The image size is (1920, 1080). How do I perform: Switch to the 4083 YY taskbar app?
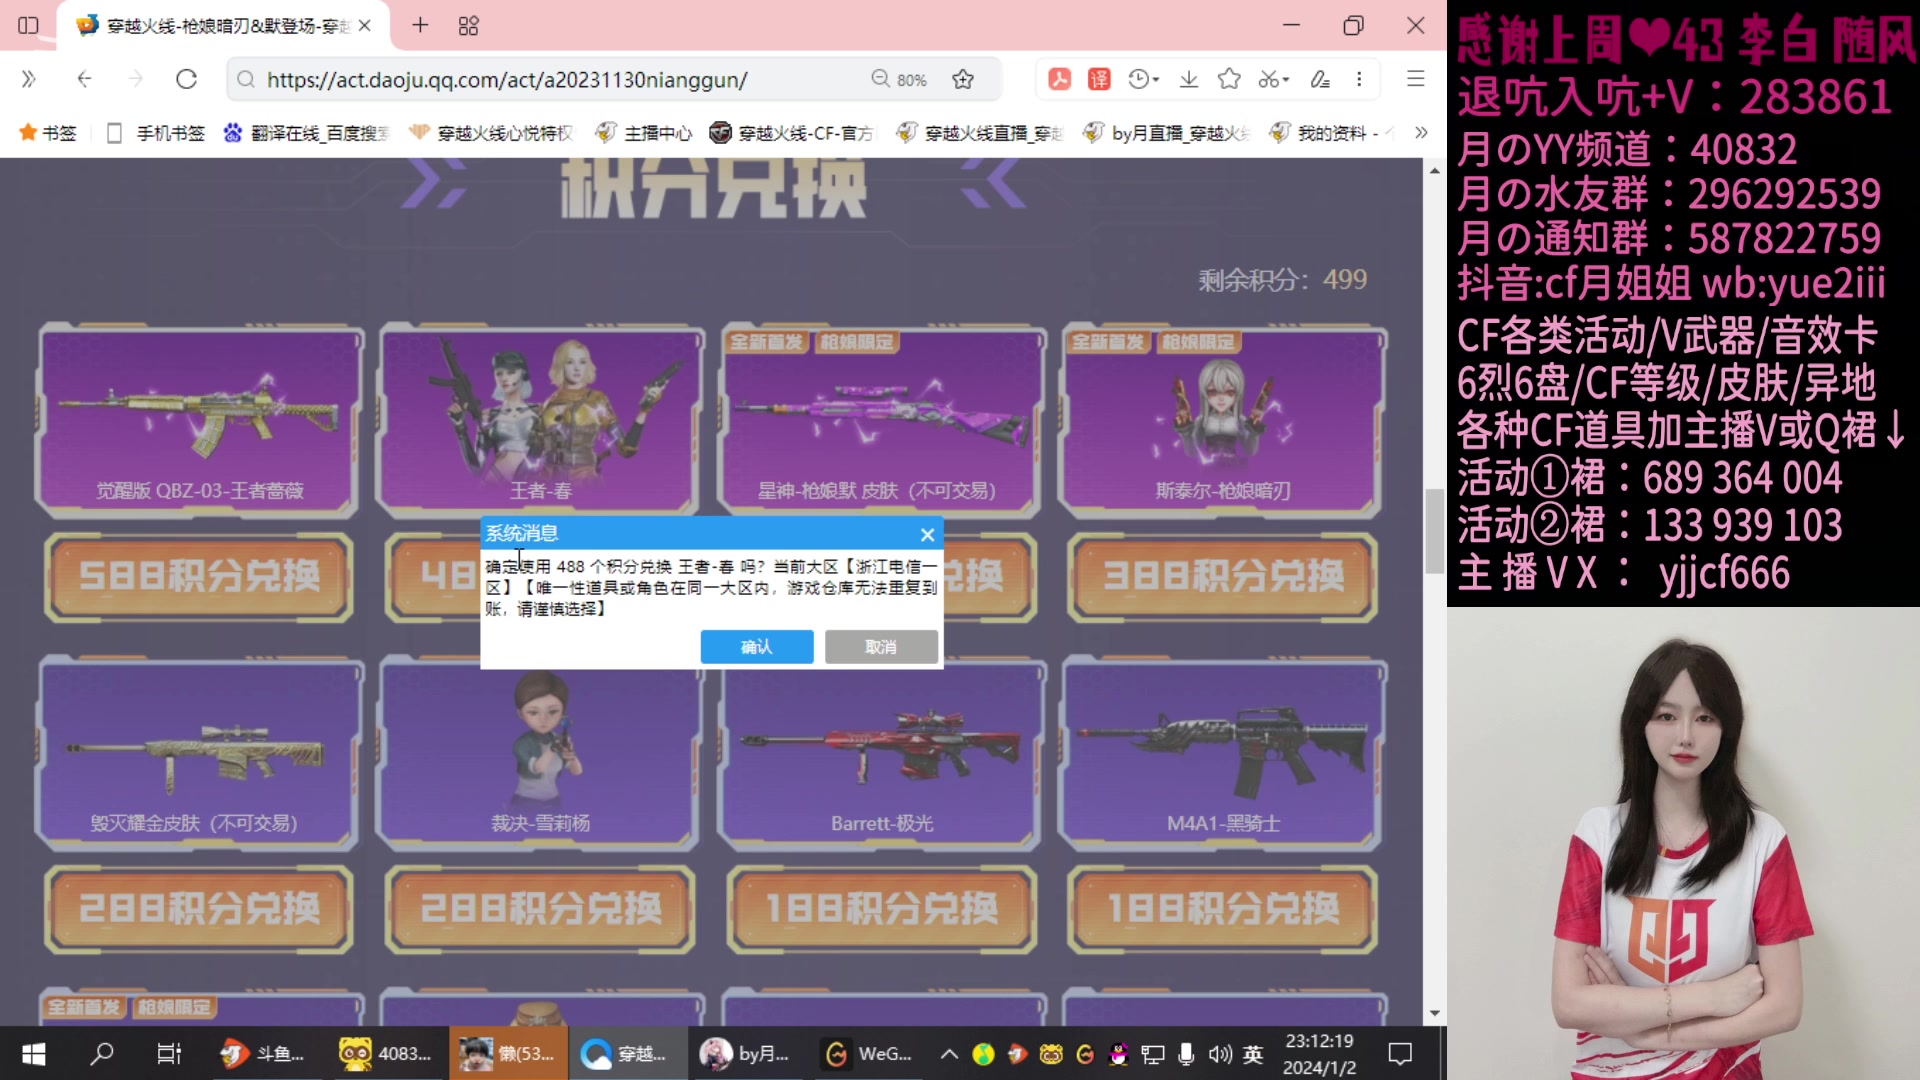[x=385, y=1053]
